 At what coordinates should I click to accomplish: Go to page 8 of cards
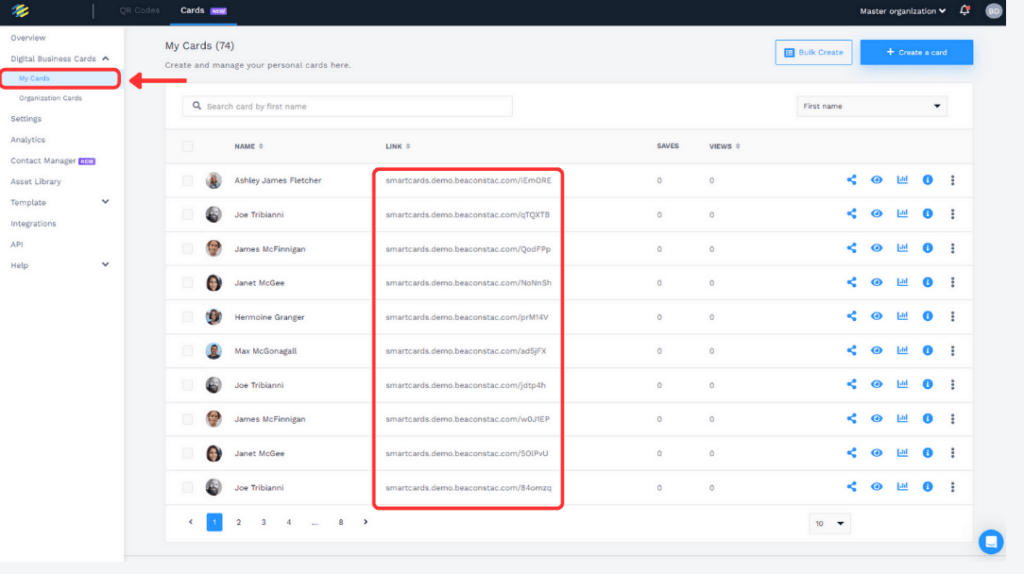[x=340, y=522]
